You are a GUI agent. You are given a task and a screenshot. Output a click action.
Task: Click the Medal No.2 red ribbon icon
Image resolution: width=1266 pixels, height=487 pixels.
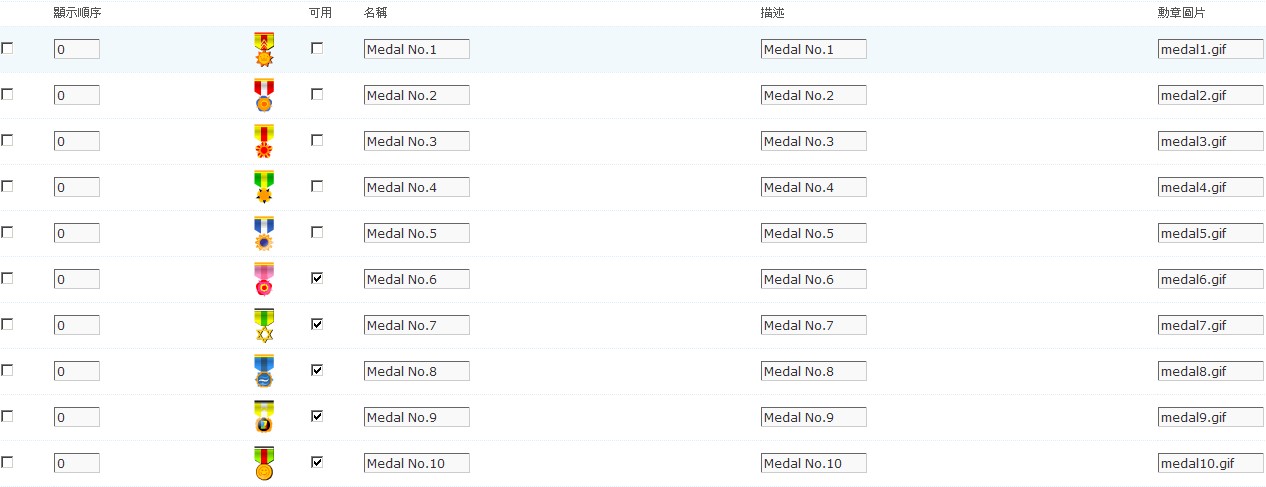coord(264,95)
